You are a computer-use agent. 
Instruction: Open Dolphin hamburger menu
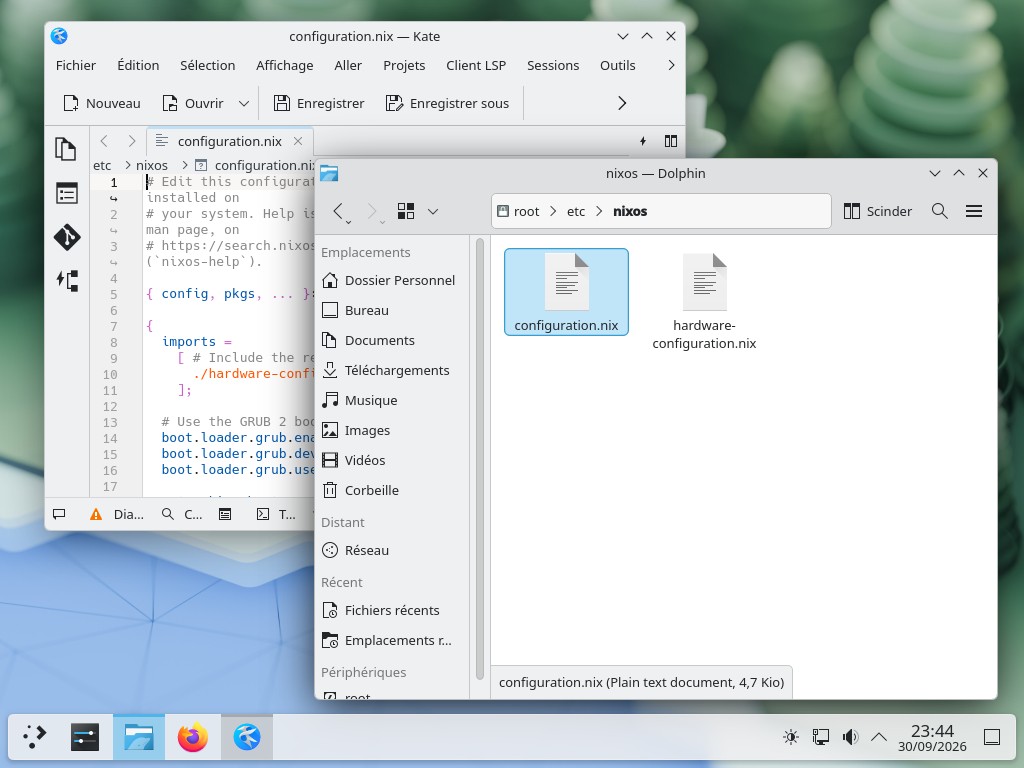click(x=974, y=211)
